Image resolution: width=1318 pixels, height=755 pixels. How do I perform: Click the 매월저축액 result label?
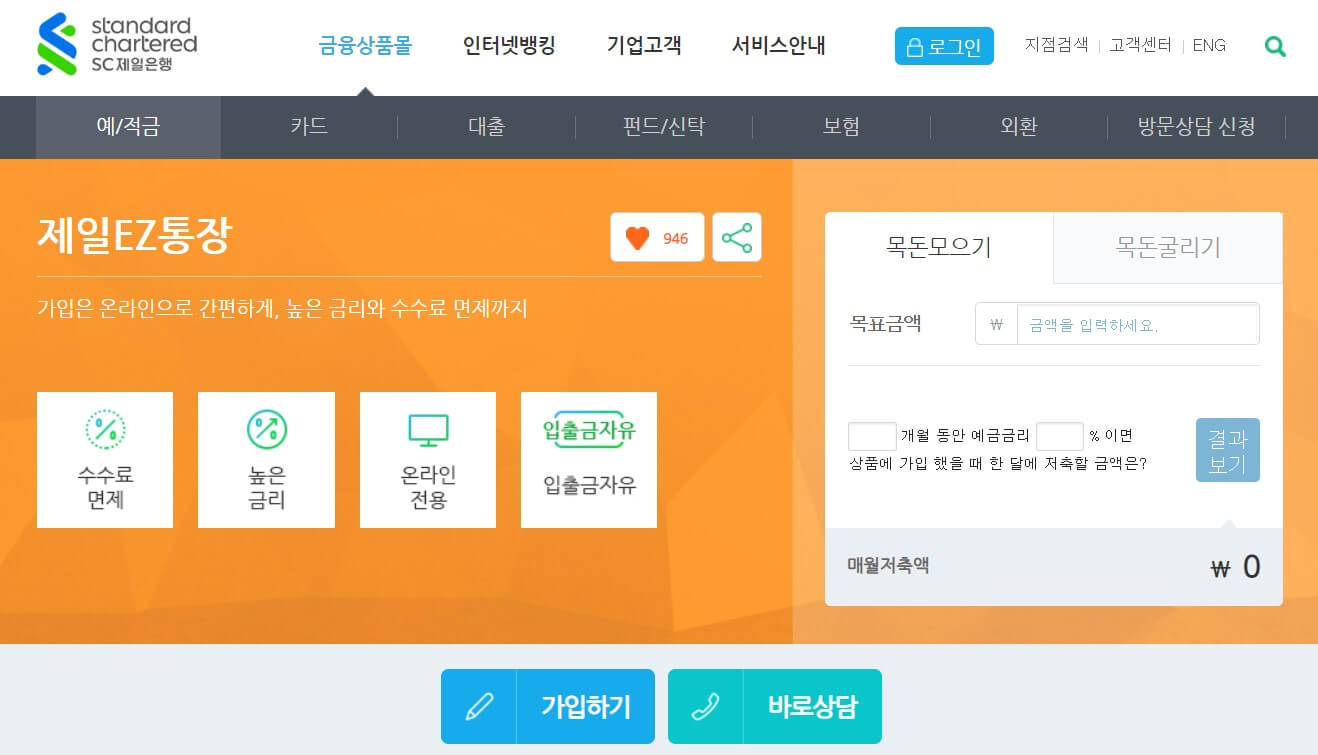tap(888, 565)
